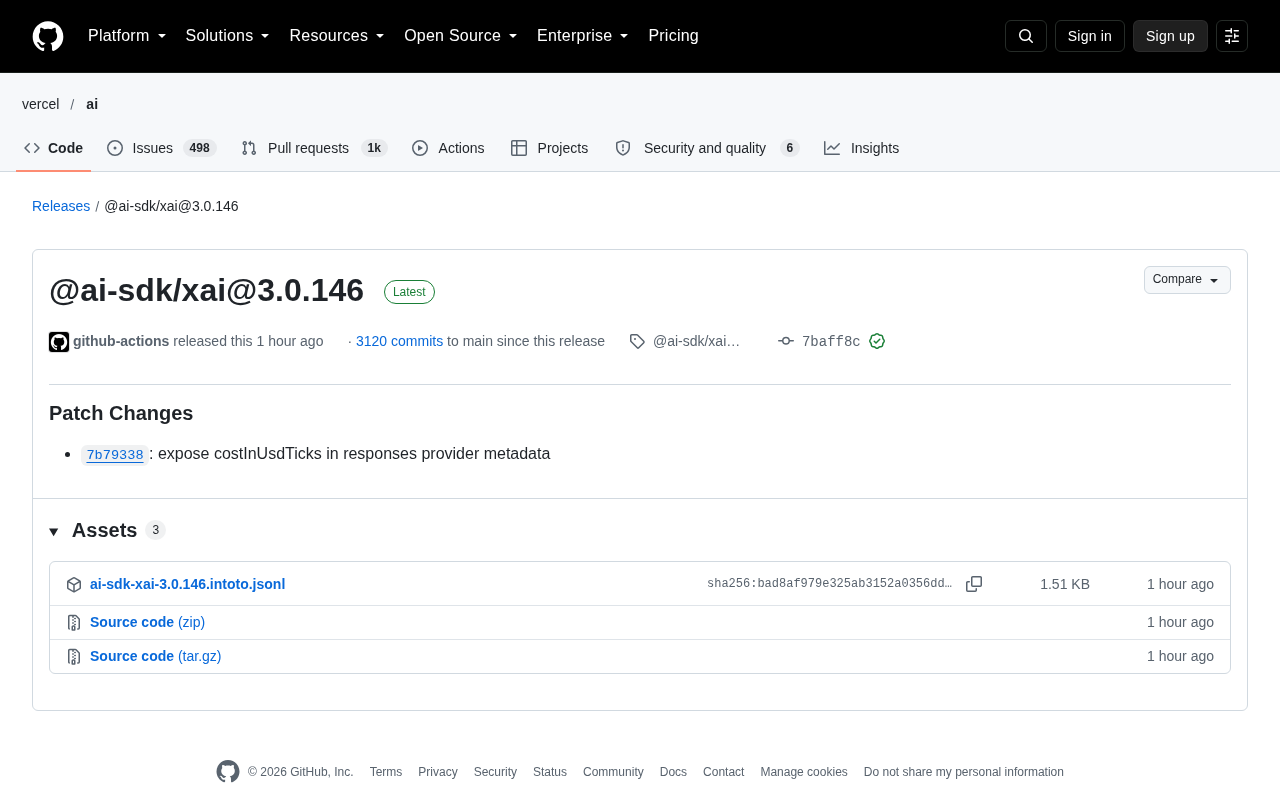Expand the Open Source menu
The image size is (1280, 800).
click(461, 36)
